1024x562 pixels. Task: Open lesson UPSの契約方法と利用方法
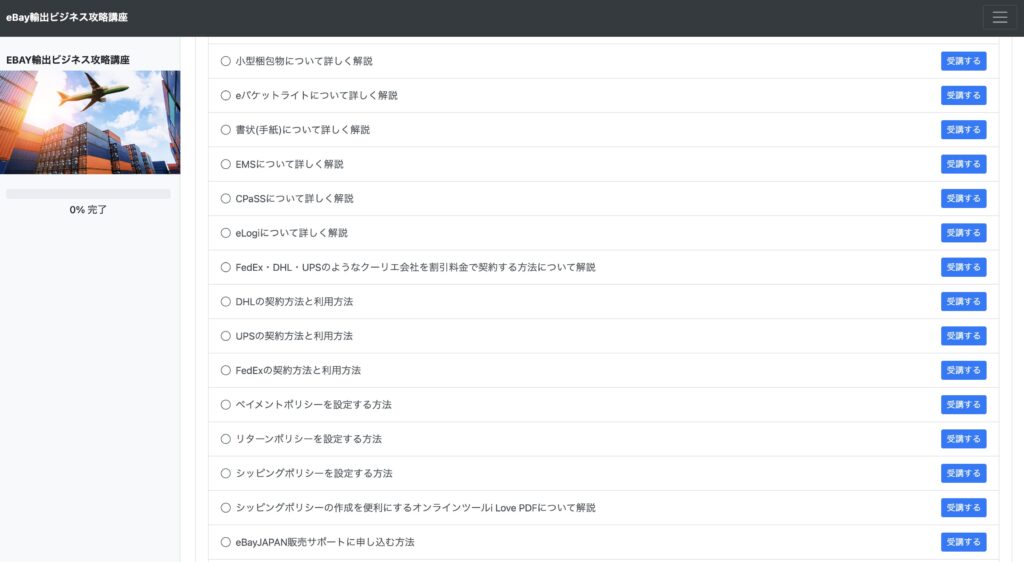pos(294,336)
